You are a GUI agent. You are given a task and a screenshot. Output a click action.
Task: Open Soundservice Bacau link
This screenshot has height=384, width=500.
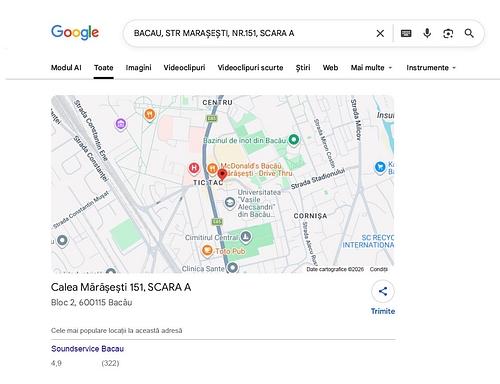[x=87, y=349]
